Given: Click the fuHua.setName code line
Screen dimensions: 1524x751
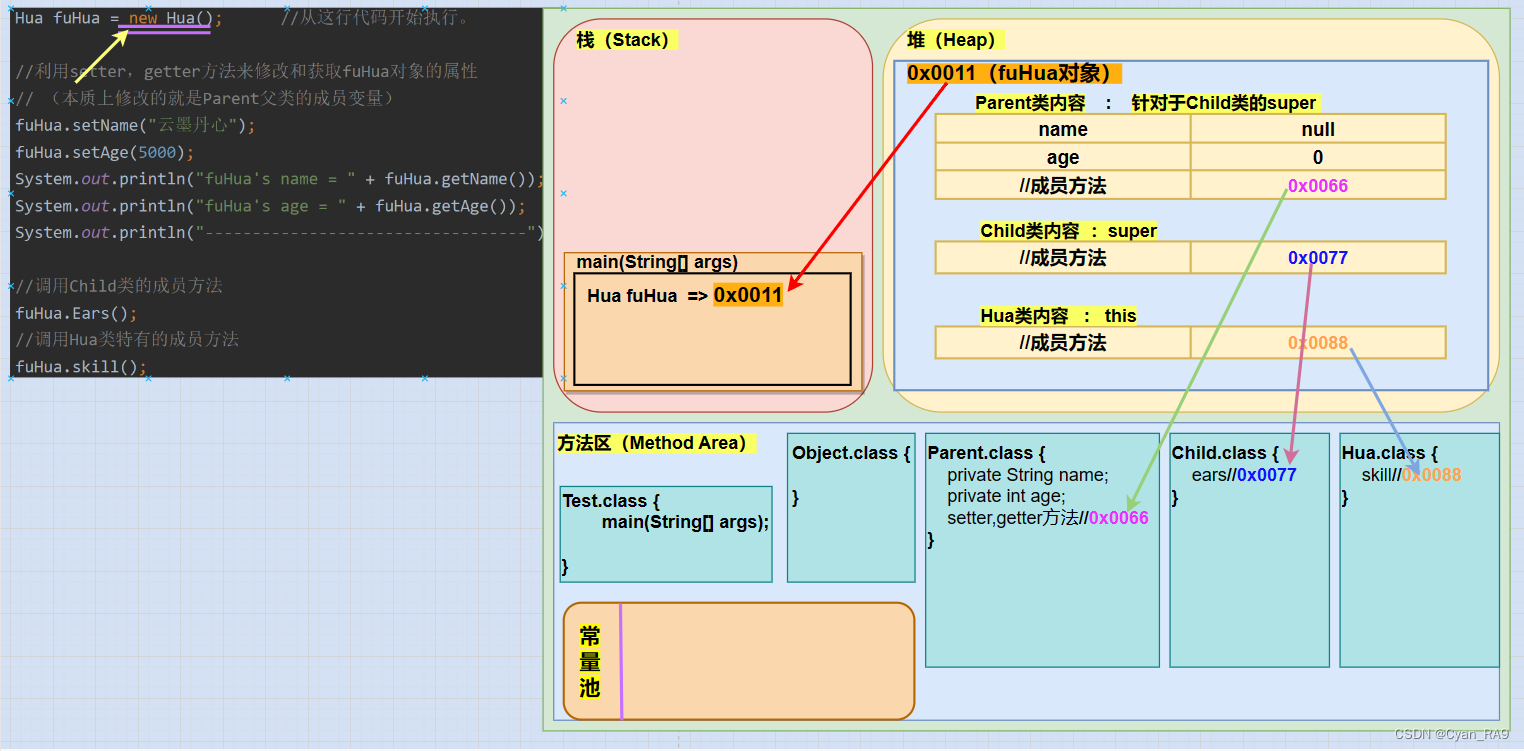Looking at the screenshot, I should [135, 125].
